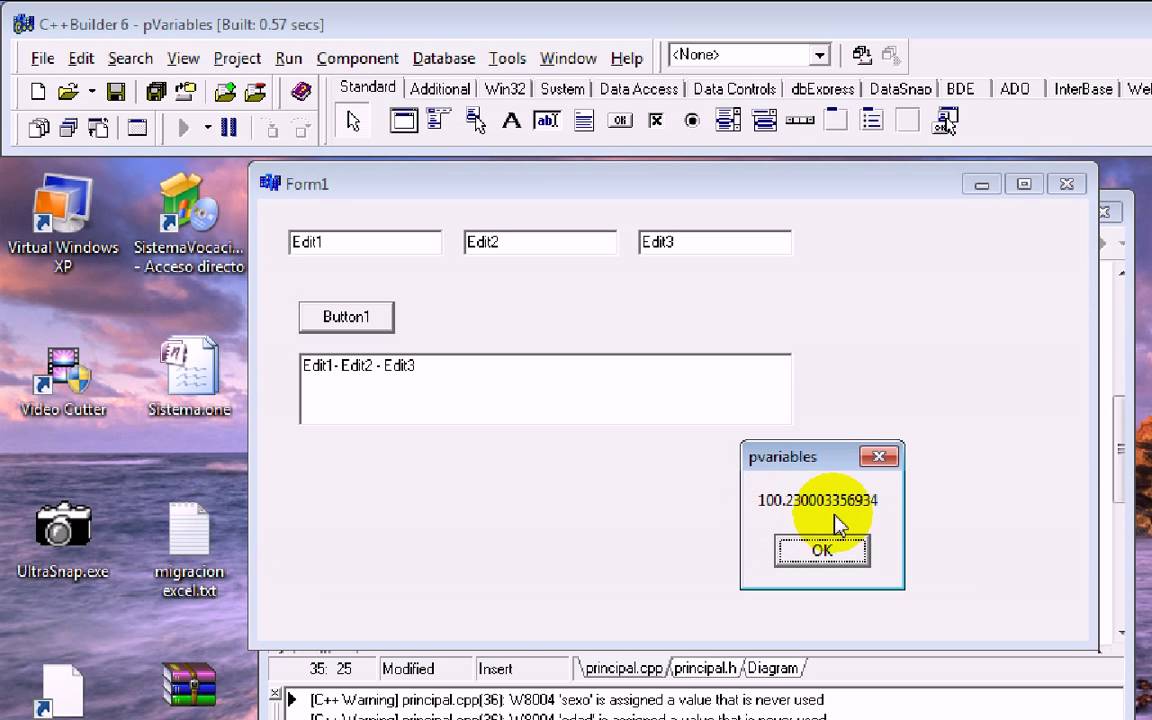
Task: Select the Button component (OK icon)
Action: click(x=620, y=120)
